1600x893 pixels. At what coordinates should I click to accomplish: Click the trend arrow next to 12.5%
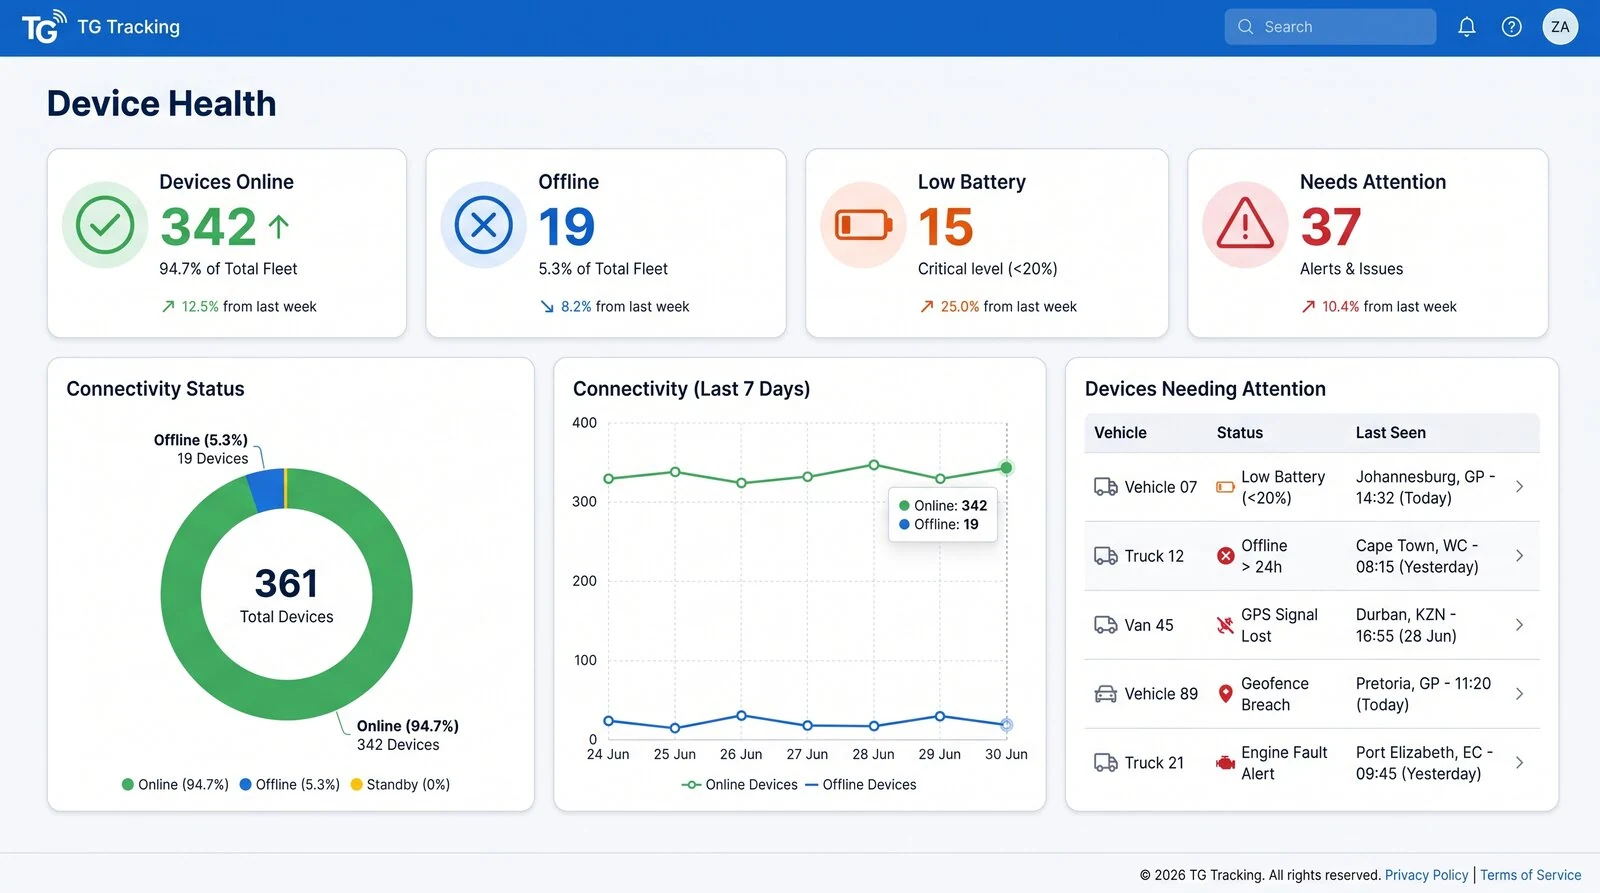click(168, 307)
